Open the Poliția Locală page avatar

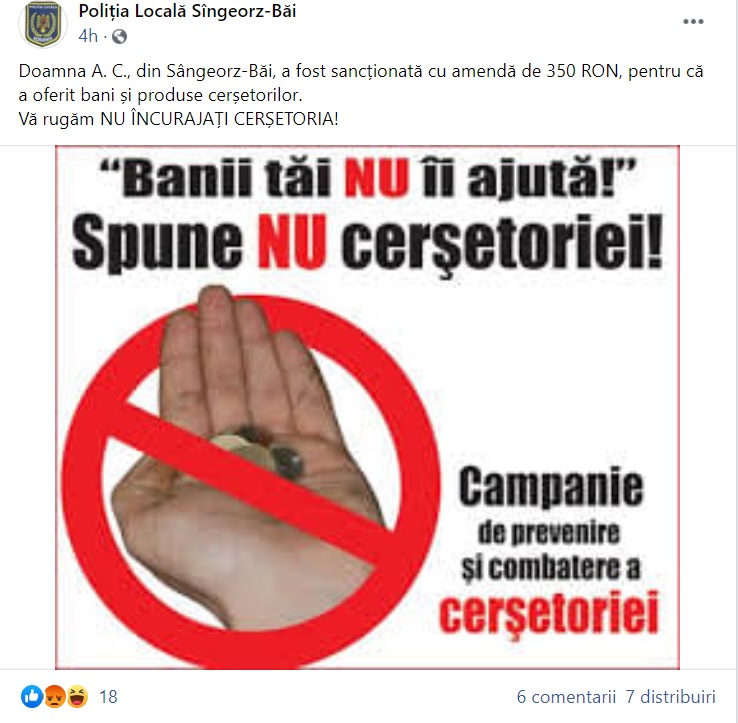[x=43, y=24]
